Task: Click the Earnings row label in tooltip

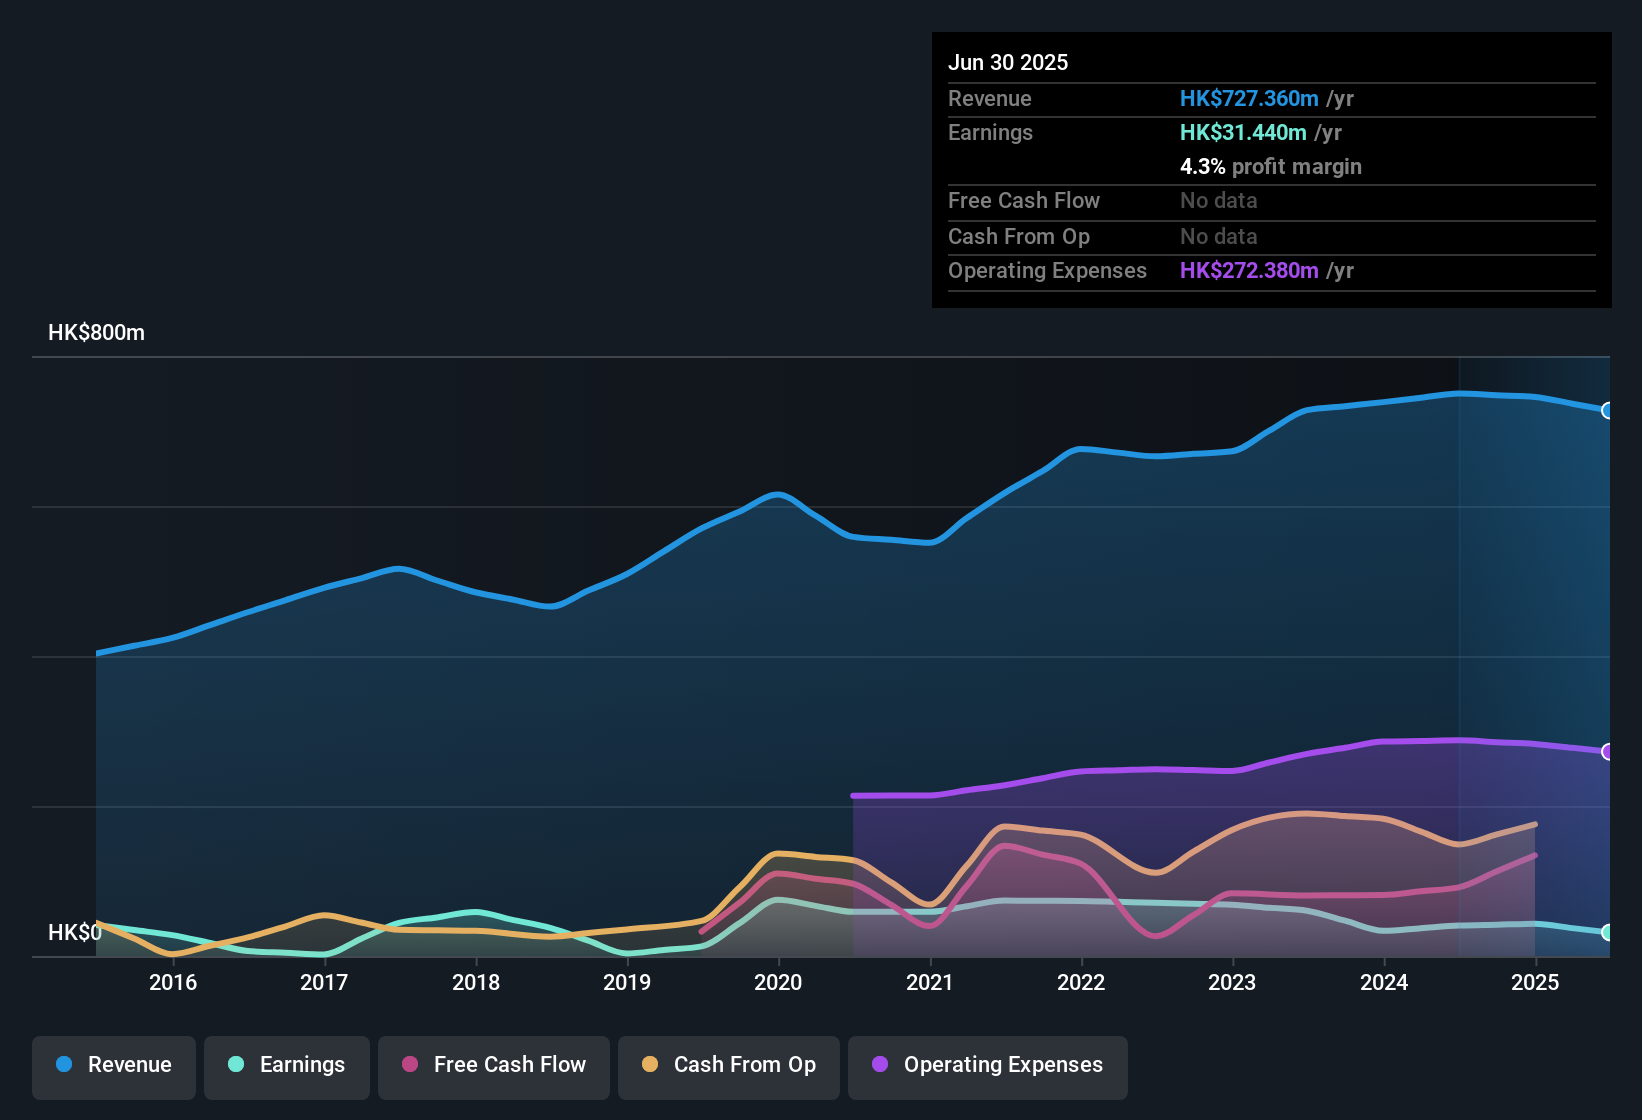Action: [x=990, y=133]
